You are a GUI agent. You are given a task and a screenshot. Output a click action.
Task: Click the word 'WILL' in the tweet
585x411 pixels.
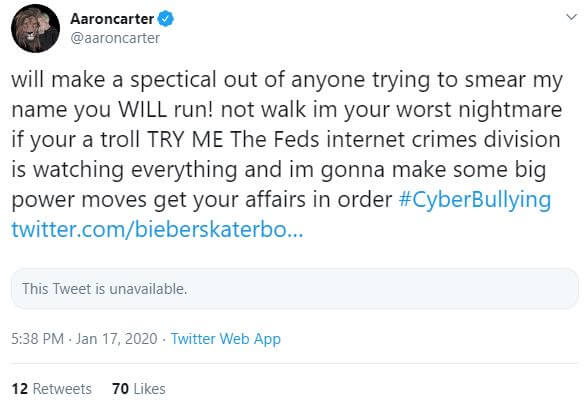click(142, 110)
